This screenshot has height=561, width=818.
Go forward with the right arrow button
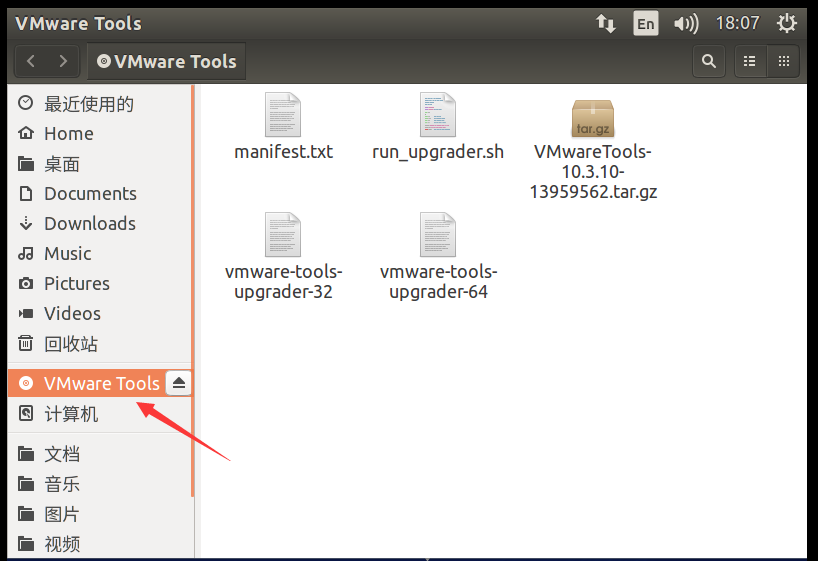(63, 62)
